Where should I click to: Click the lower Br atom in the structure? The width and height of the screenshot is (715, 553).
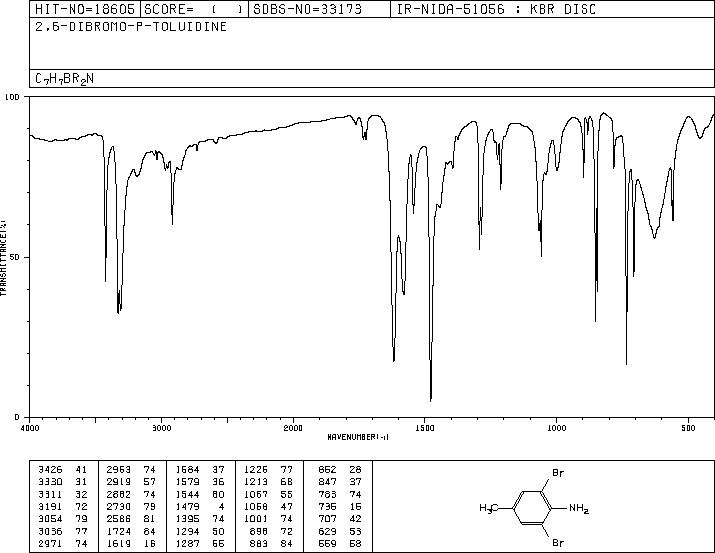[x=558, y=543]
